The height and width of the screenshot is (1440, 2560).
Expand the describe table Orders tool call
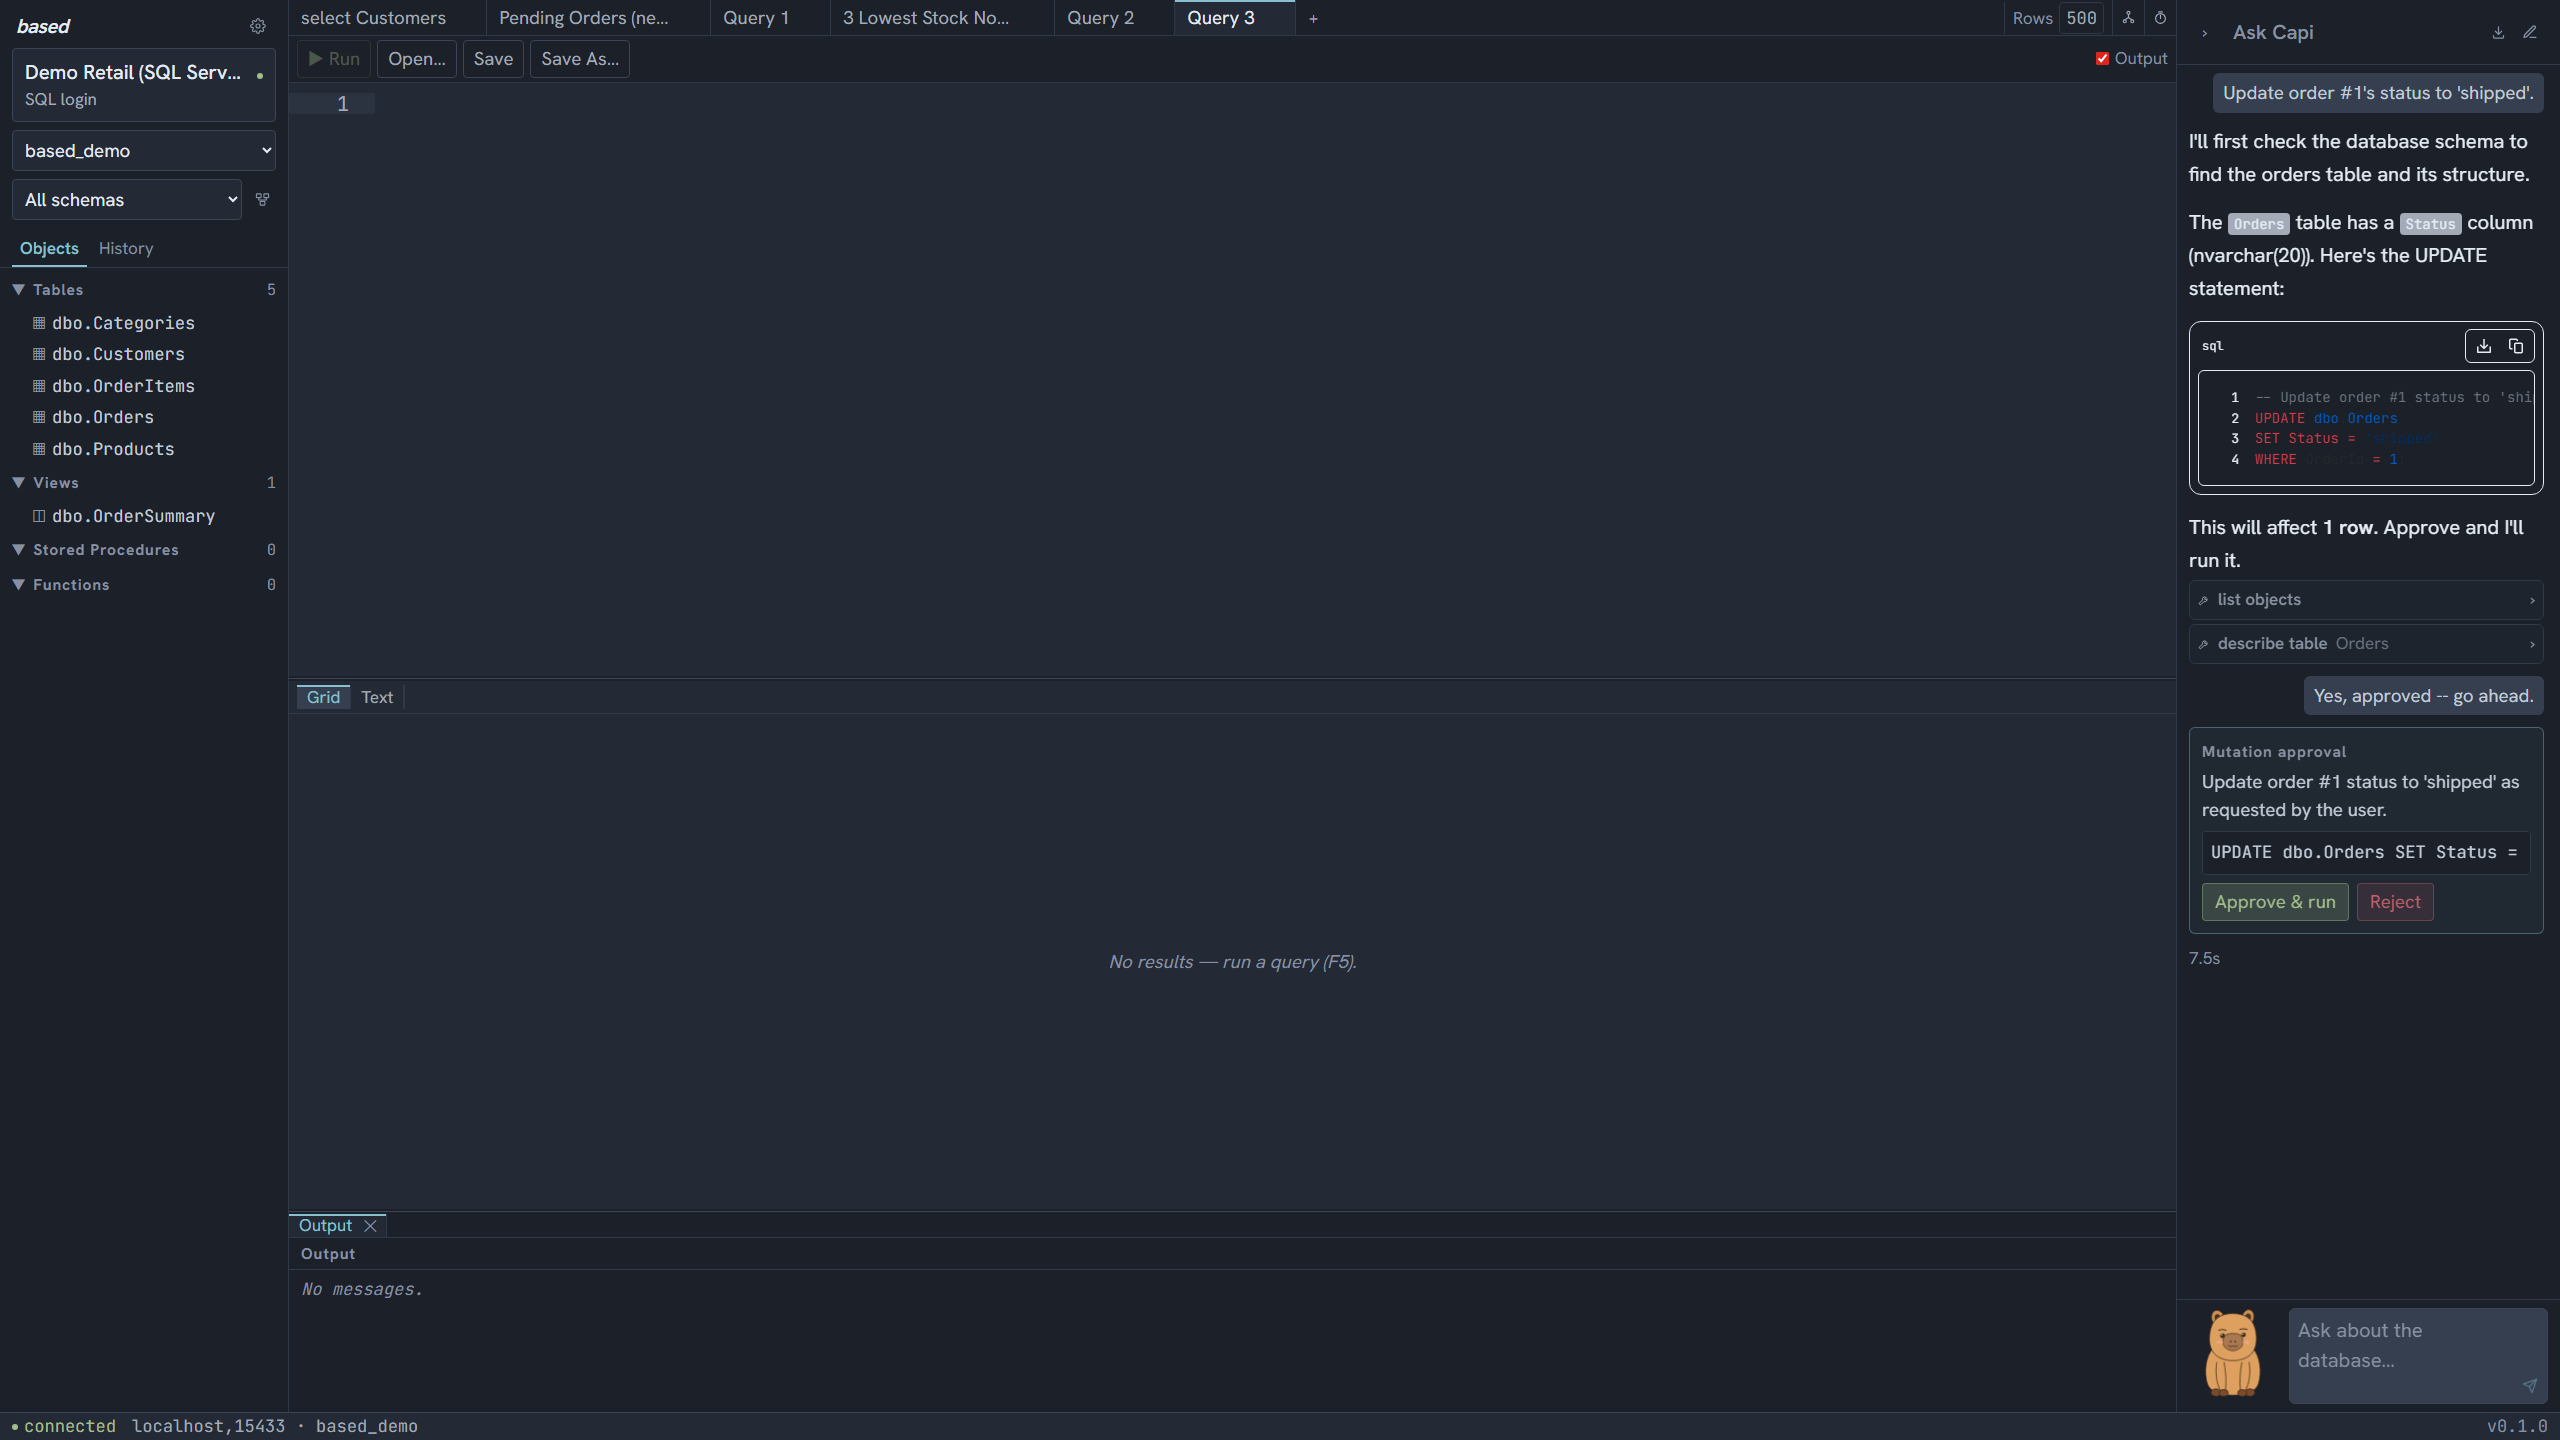(x=2365, y=644)
